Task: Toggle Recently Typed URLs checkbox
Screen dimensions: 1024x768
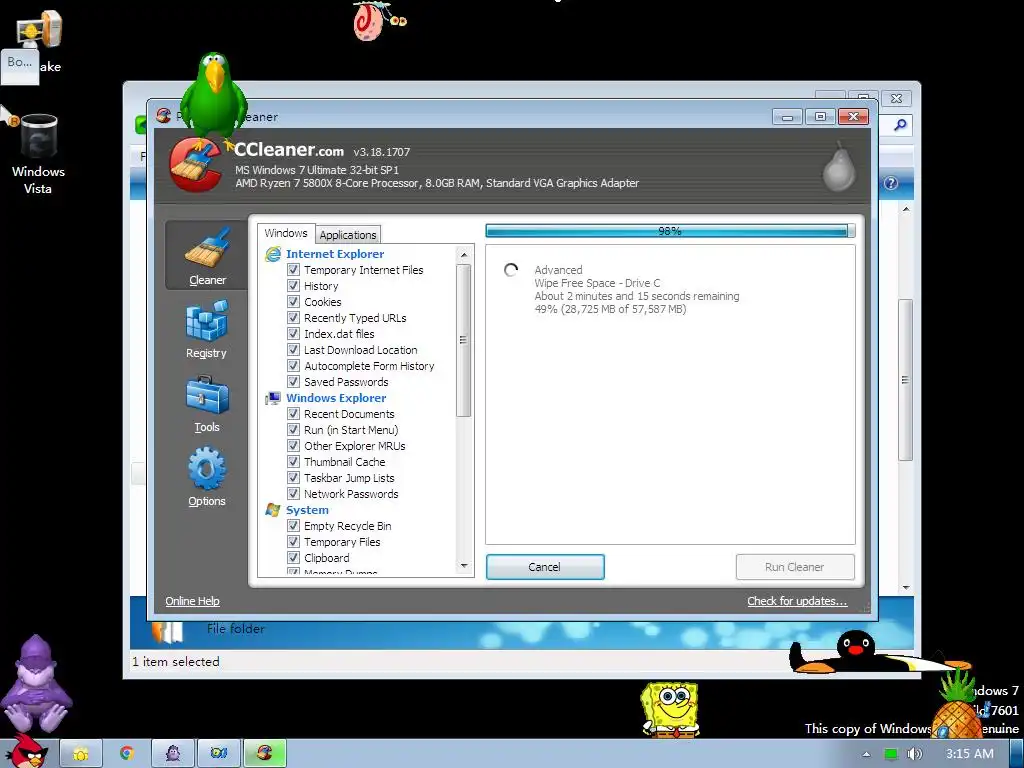Action: [293, 317]
